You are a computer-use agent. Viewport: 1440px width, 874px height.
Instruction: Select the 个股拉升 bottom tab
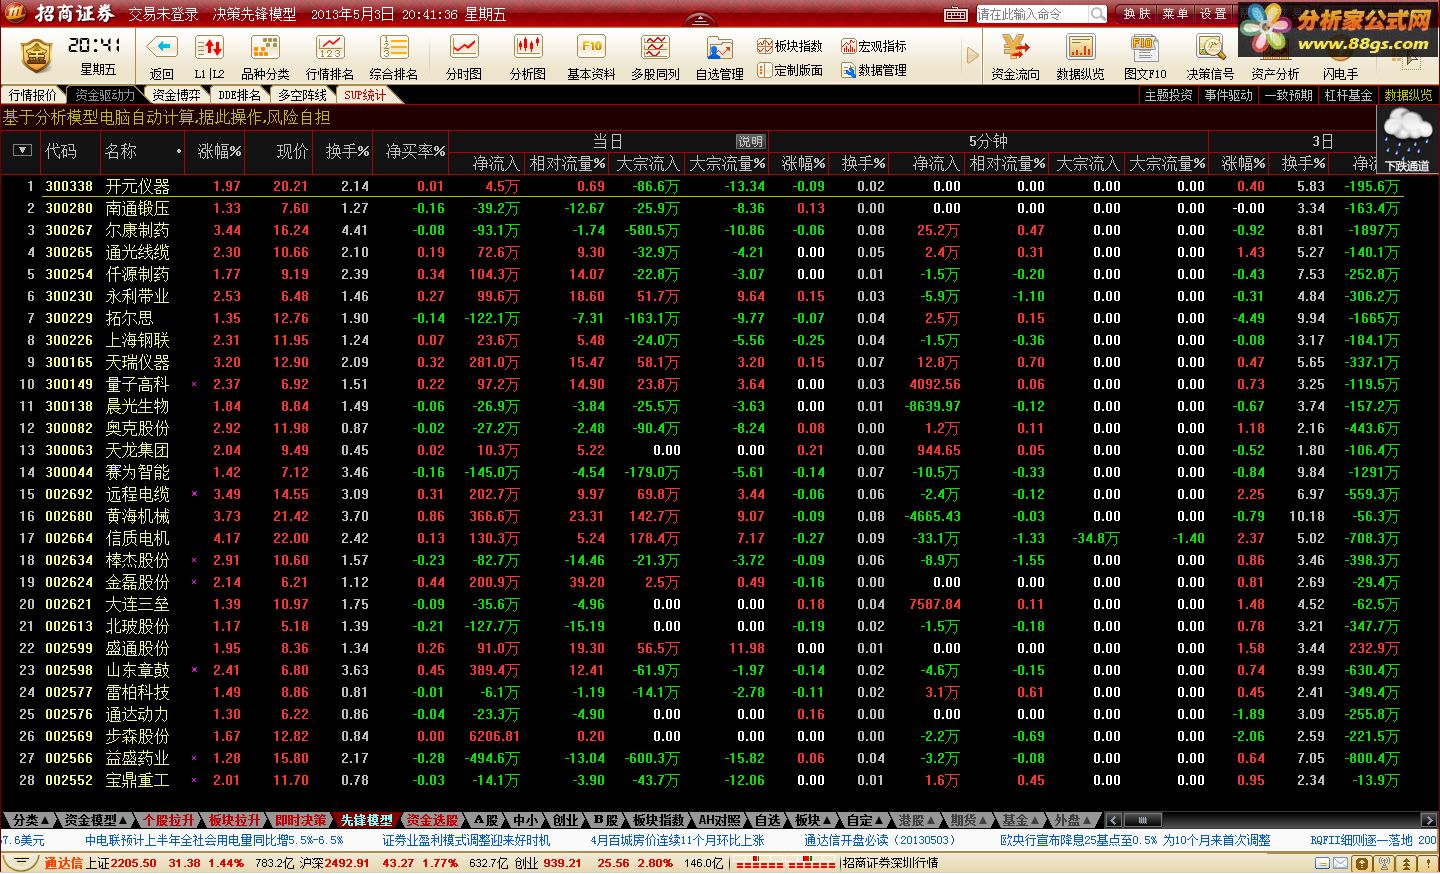tap(168, 820)
